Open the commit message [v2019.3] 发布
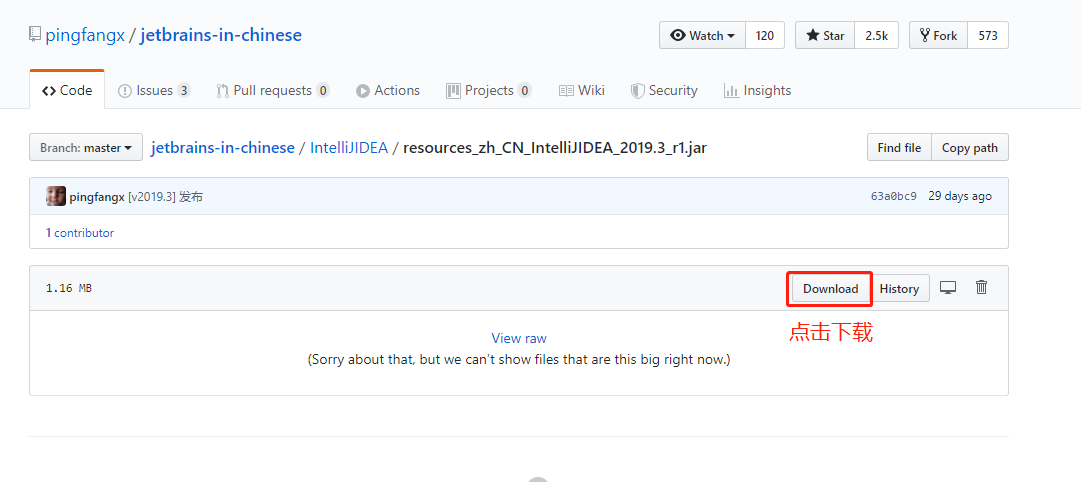Screen dimensions: 1081x482 (165, 197)
